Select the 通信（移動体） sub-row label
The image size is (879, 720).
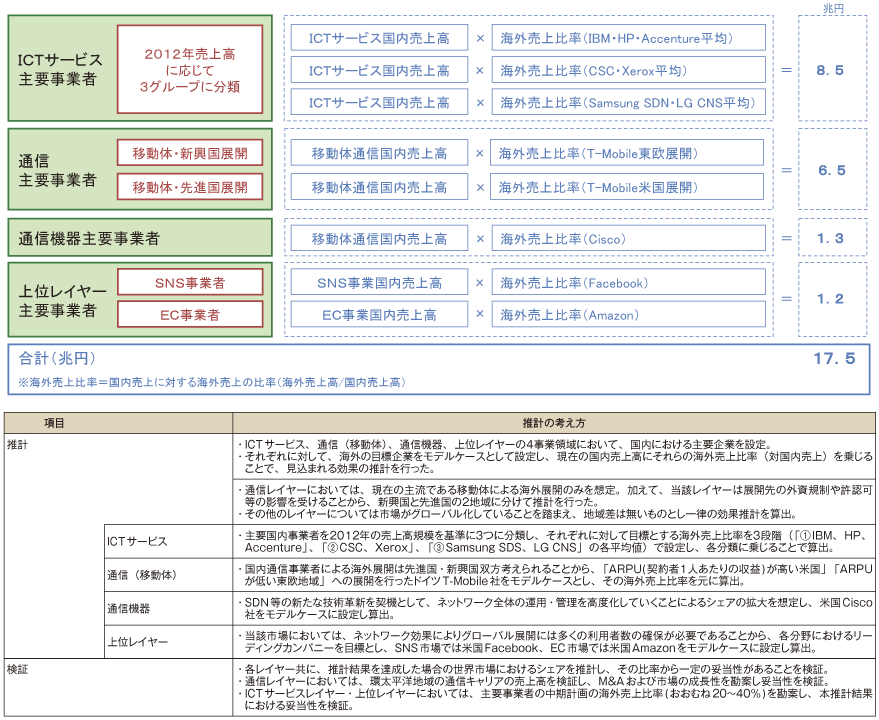[142, 575]
